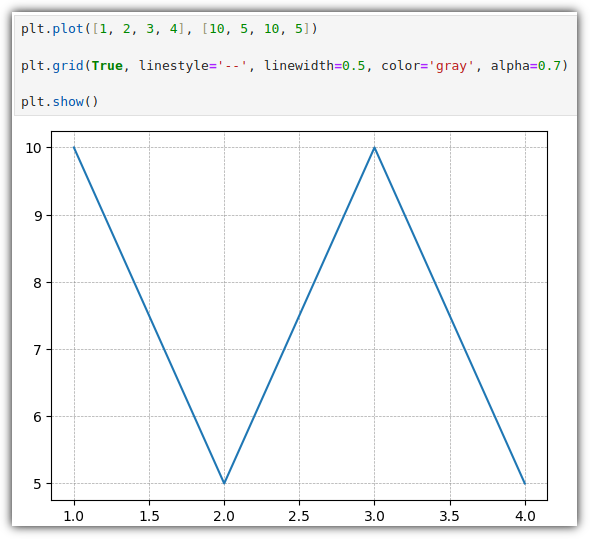Screen dimensions: 590x539
Task: Click the x-axis tick label 2.5
Action: tap(300, 516)
